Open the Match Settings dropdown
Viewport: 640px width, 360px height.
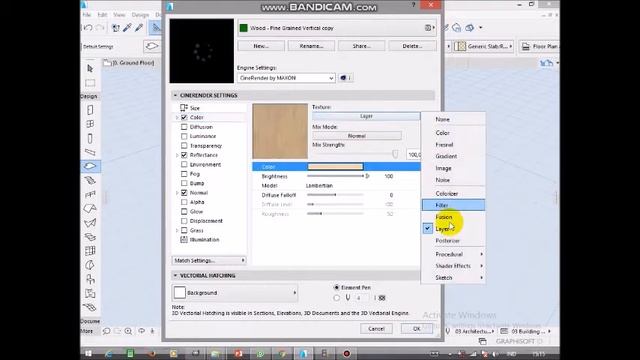(x=209, y=260)
